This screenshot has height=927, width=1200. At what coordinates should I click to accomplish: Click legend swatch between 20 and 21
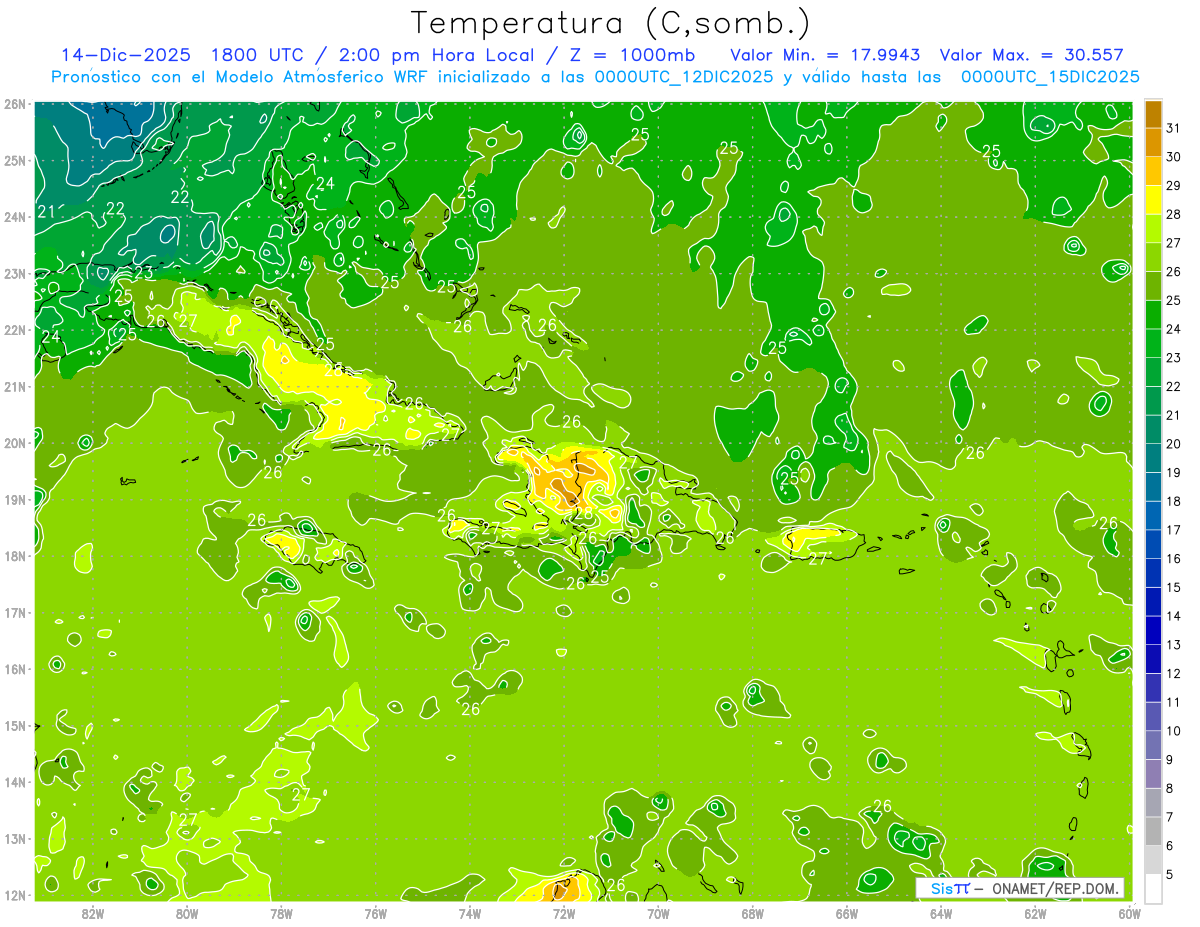tap(1153, 430)
